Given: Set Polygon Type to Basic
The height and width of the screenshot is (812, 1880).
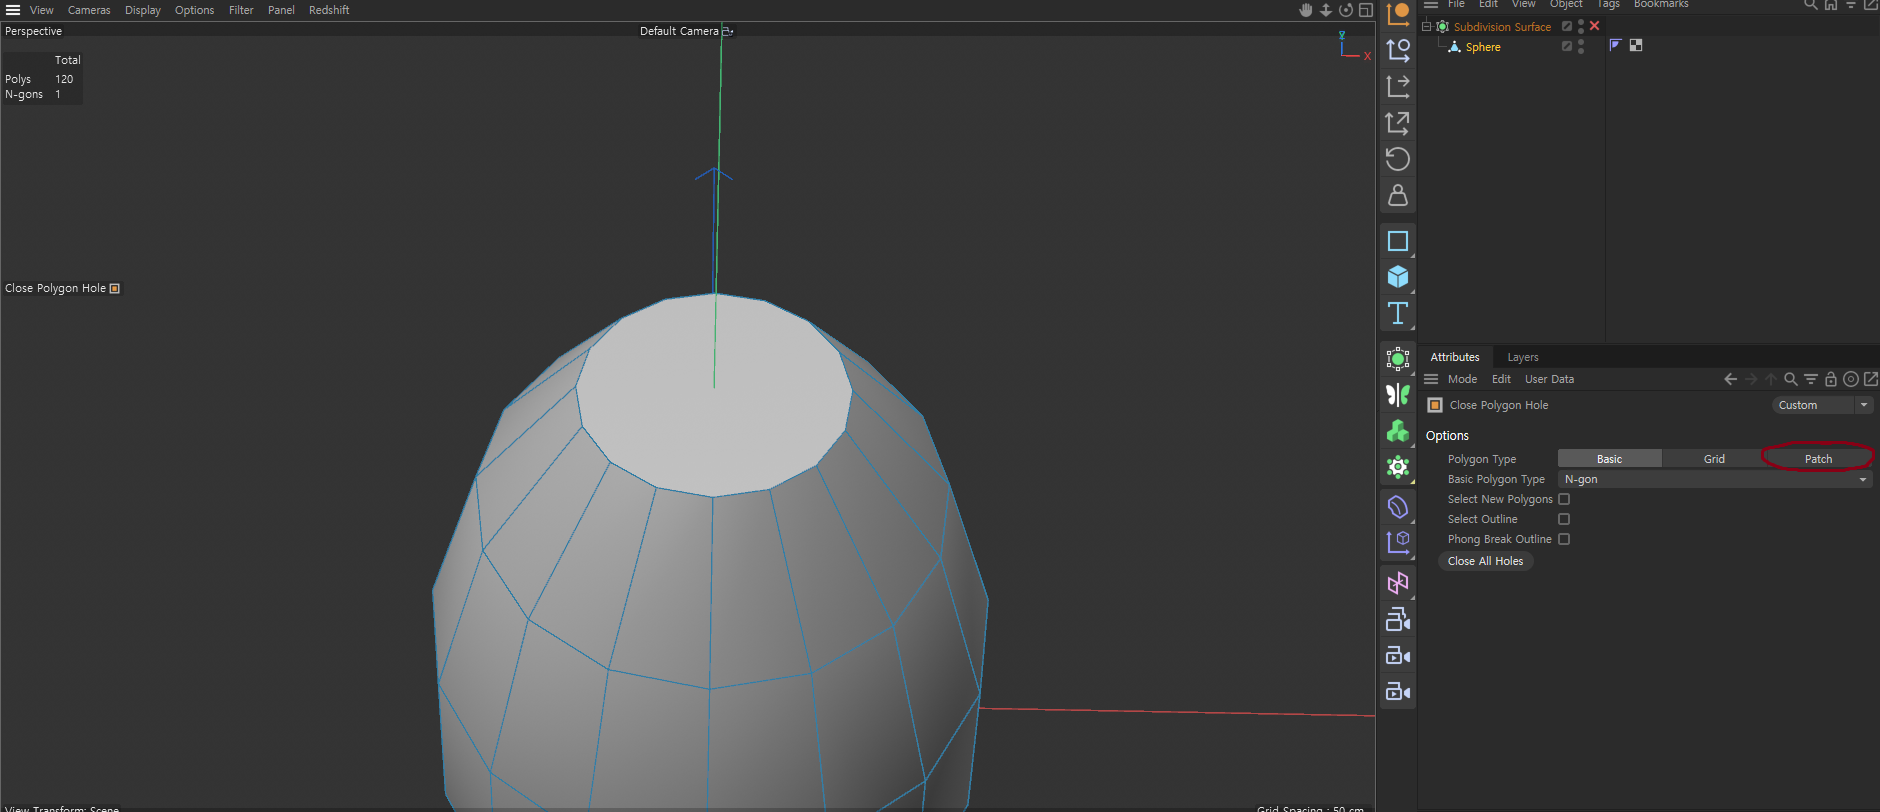Looking at the screenshot, I should [1610, 458].
